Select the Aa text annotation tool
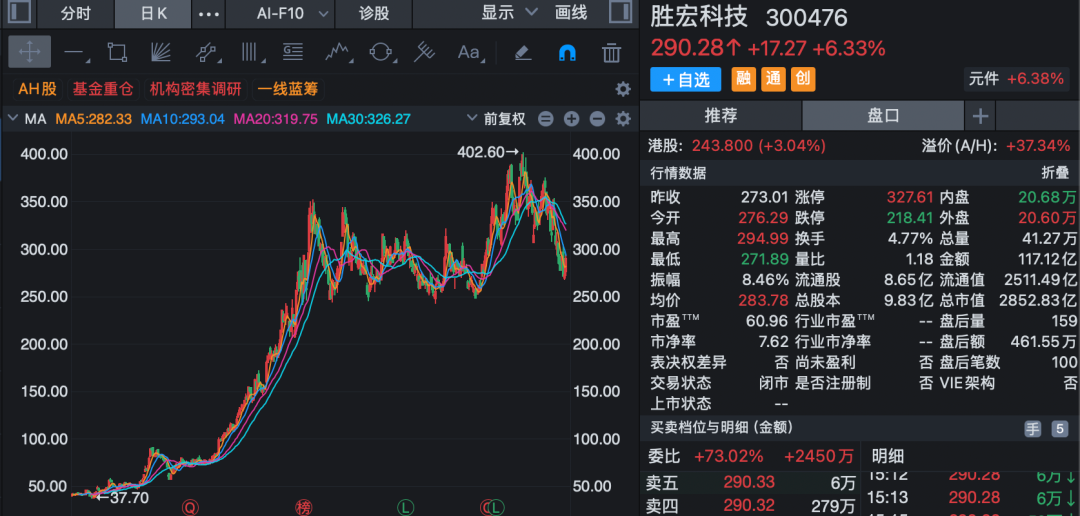This screenshot has height=516, width=1080. click(469, 52)
